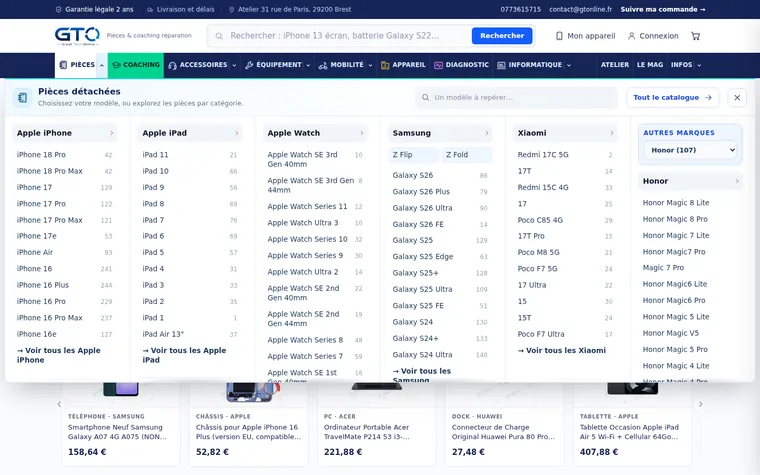The image size is (760, 475).
Task: Follow Suivre ma commande link
Action: click(x=663, y=9)
